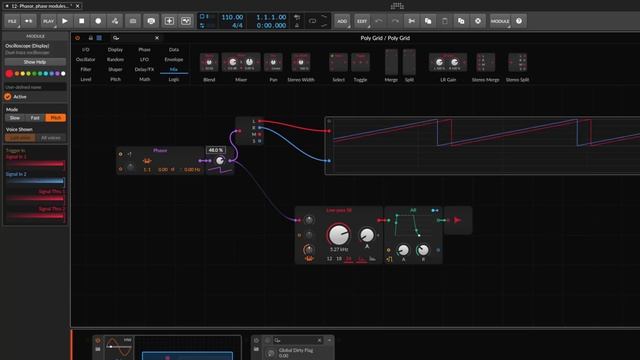Click the Mixer module icon in palette
Image resolution: width=640 pixels, height=360 pixels.
point(241,62)
